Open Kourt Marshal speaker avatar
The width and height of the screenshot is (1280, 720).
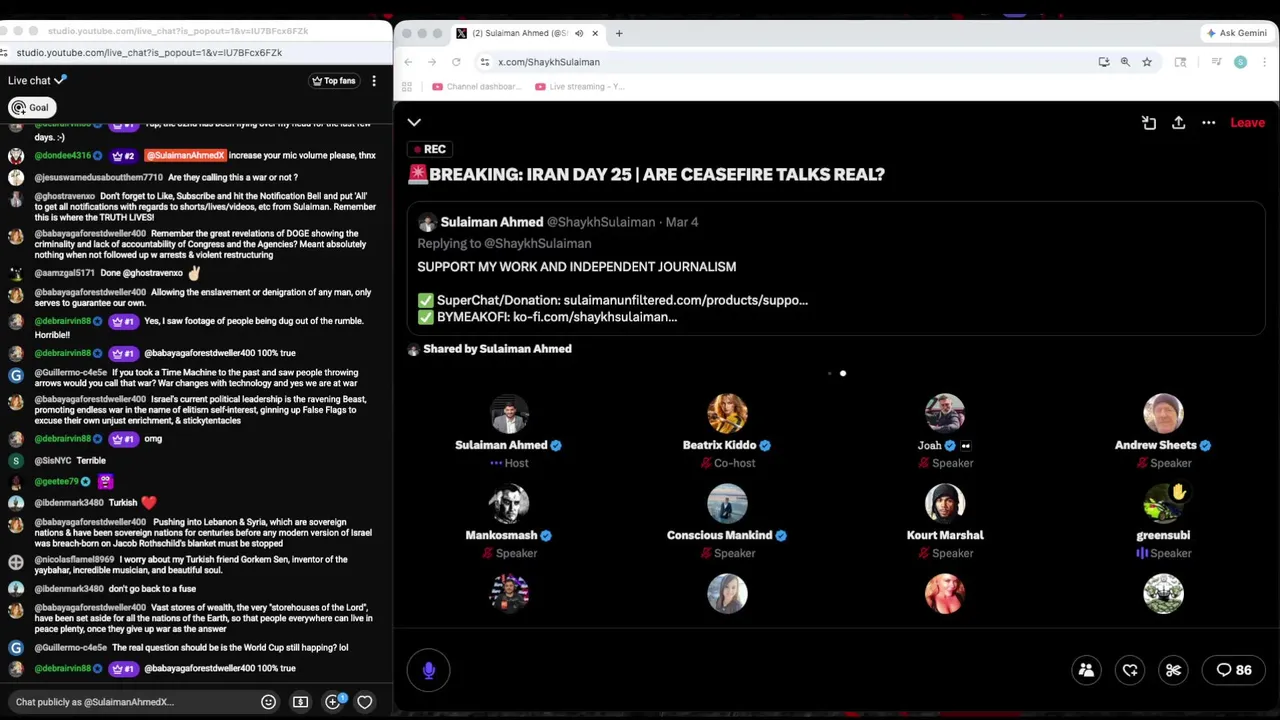pos(945,504)
